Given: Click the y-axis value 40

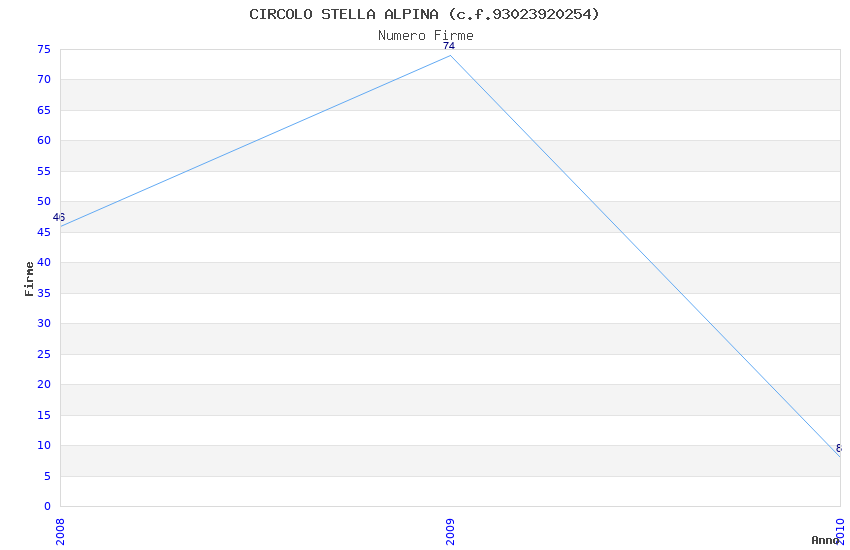Looking at the screenshot, I should [x=44, y=262].
